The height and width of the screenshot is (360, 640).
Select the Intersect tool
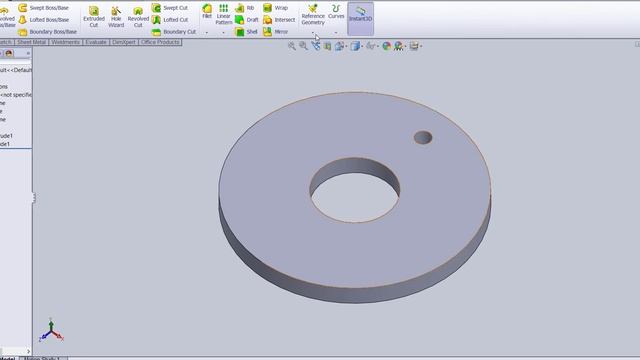279,20
